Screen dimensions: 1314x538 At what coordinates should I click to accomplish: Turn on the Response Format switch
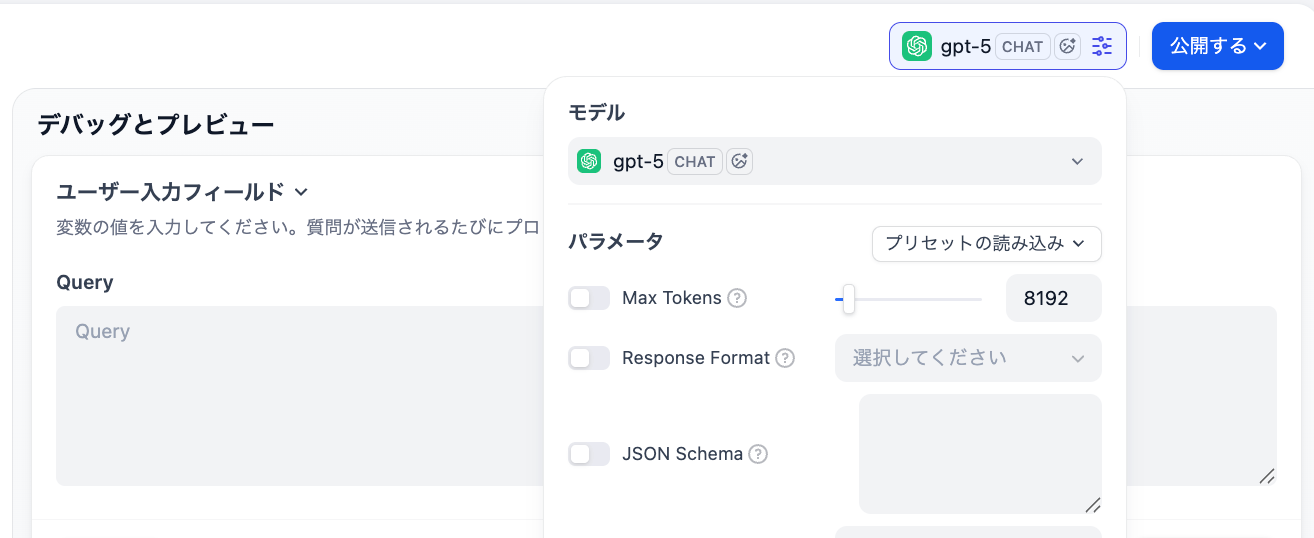[589, 358]
